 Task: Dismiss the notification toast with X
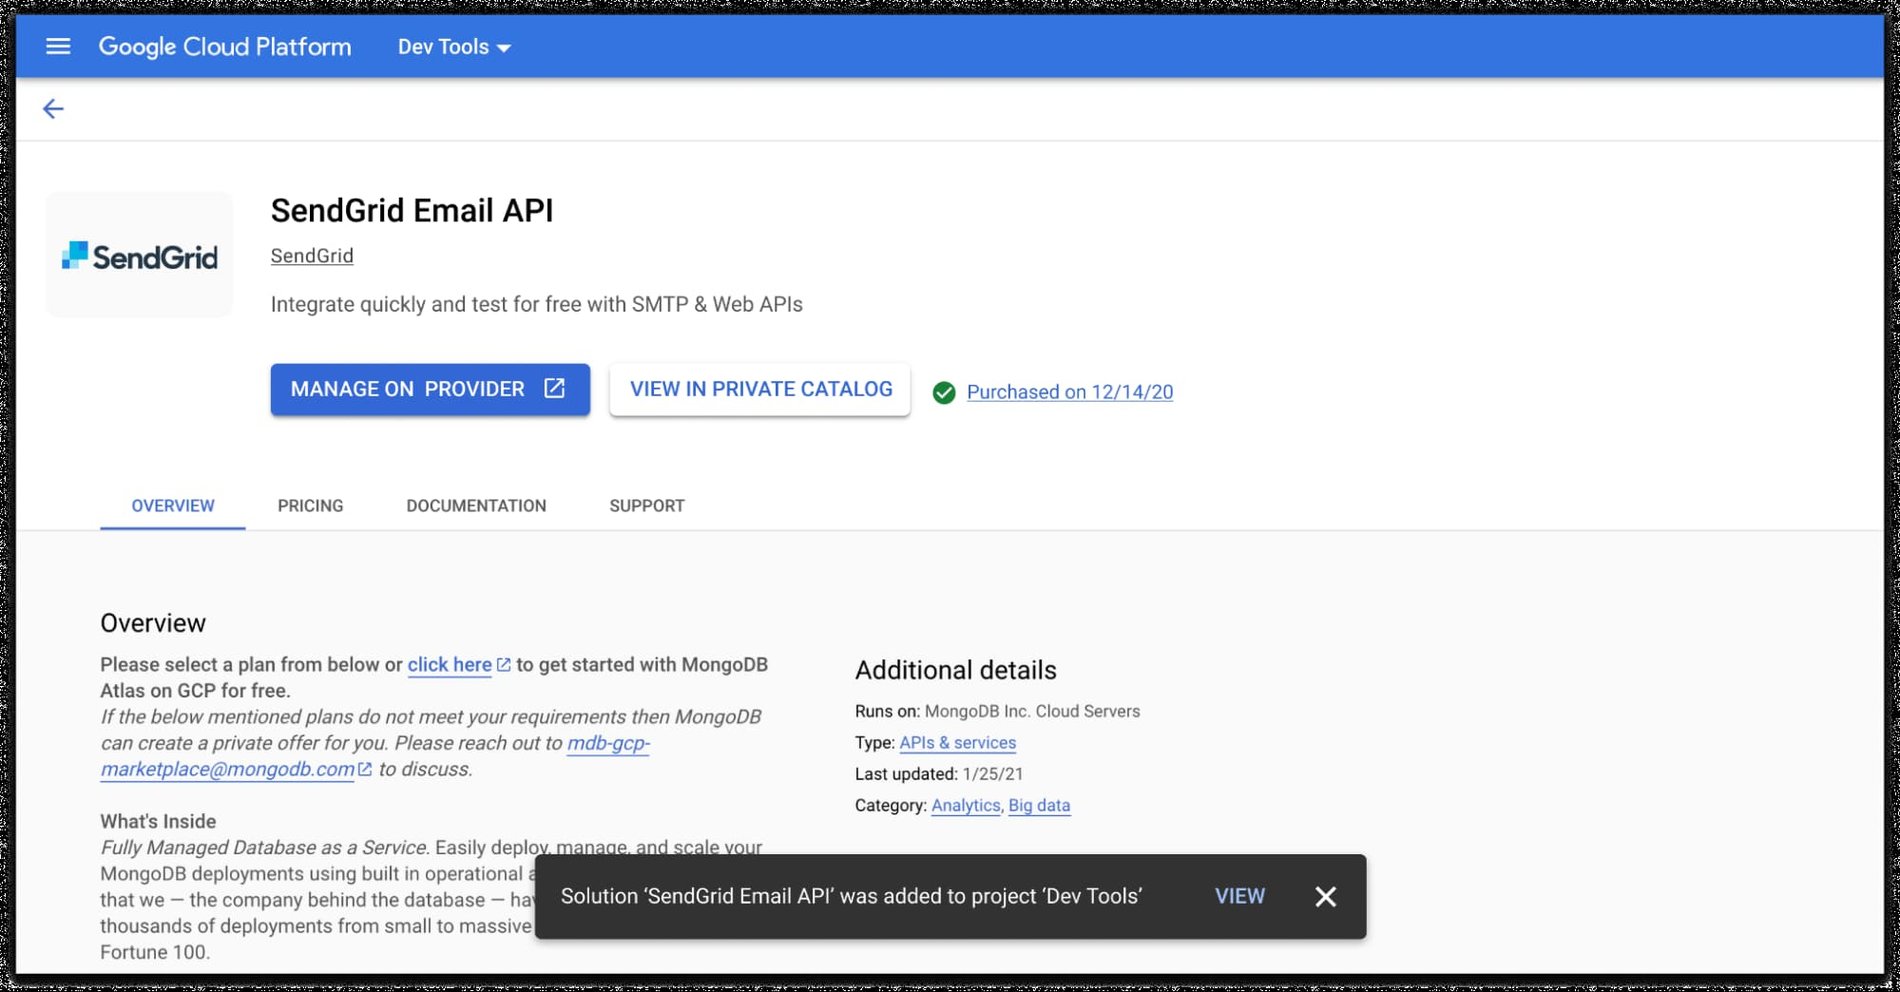pos(1326,897)
